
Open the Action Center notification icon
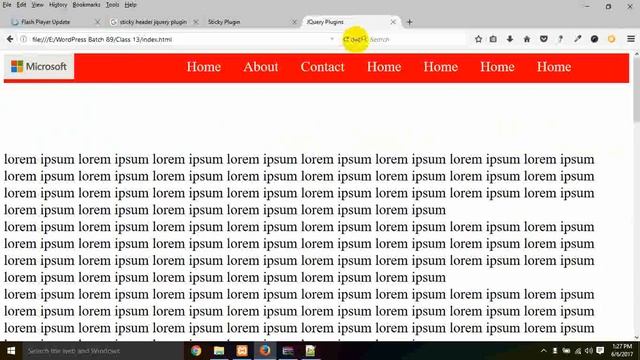(x=600, y=351)
